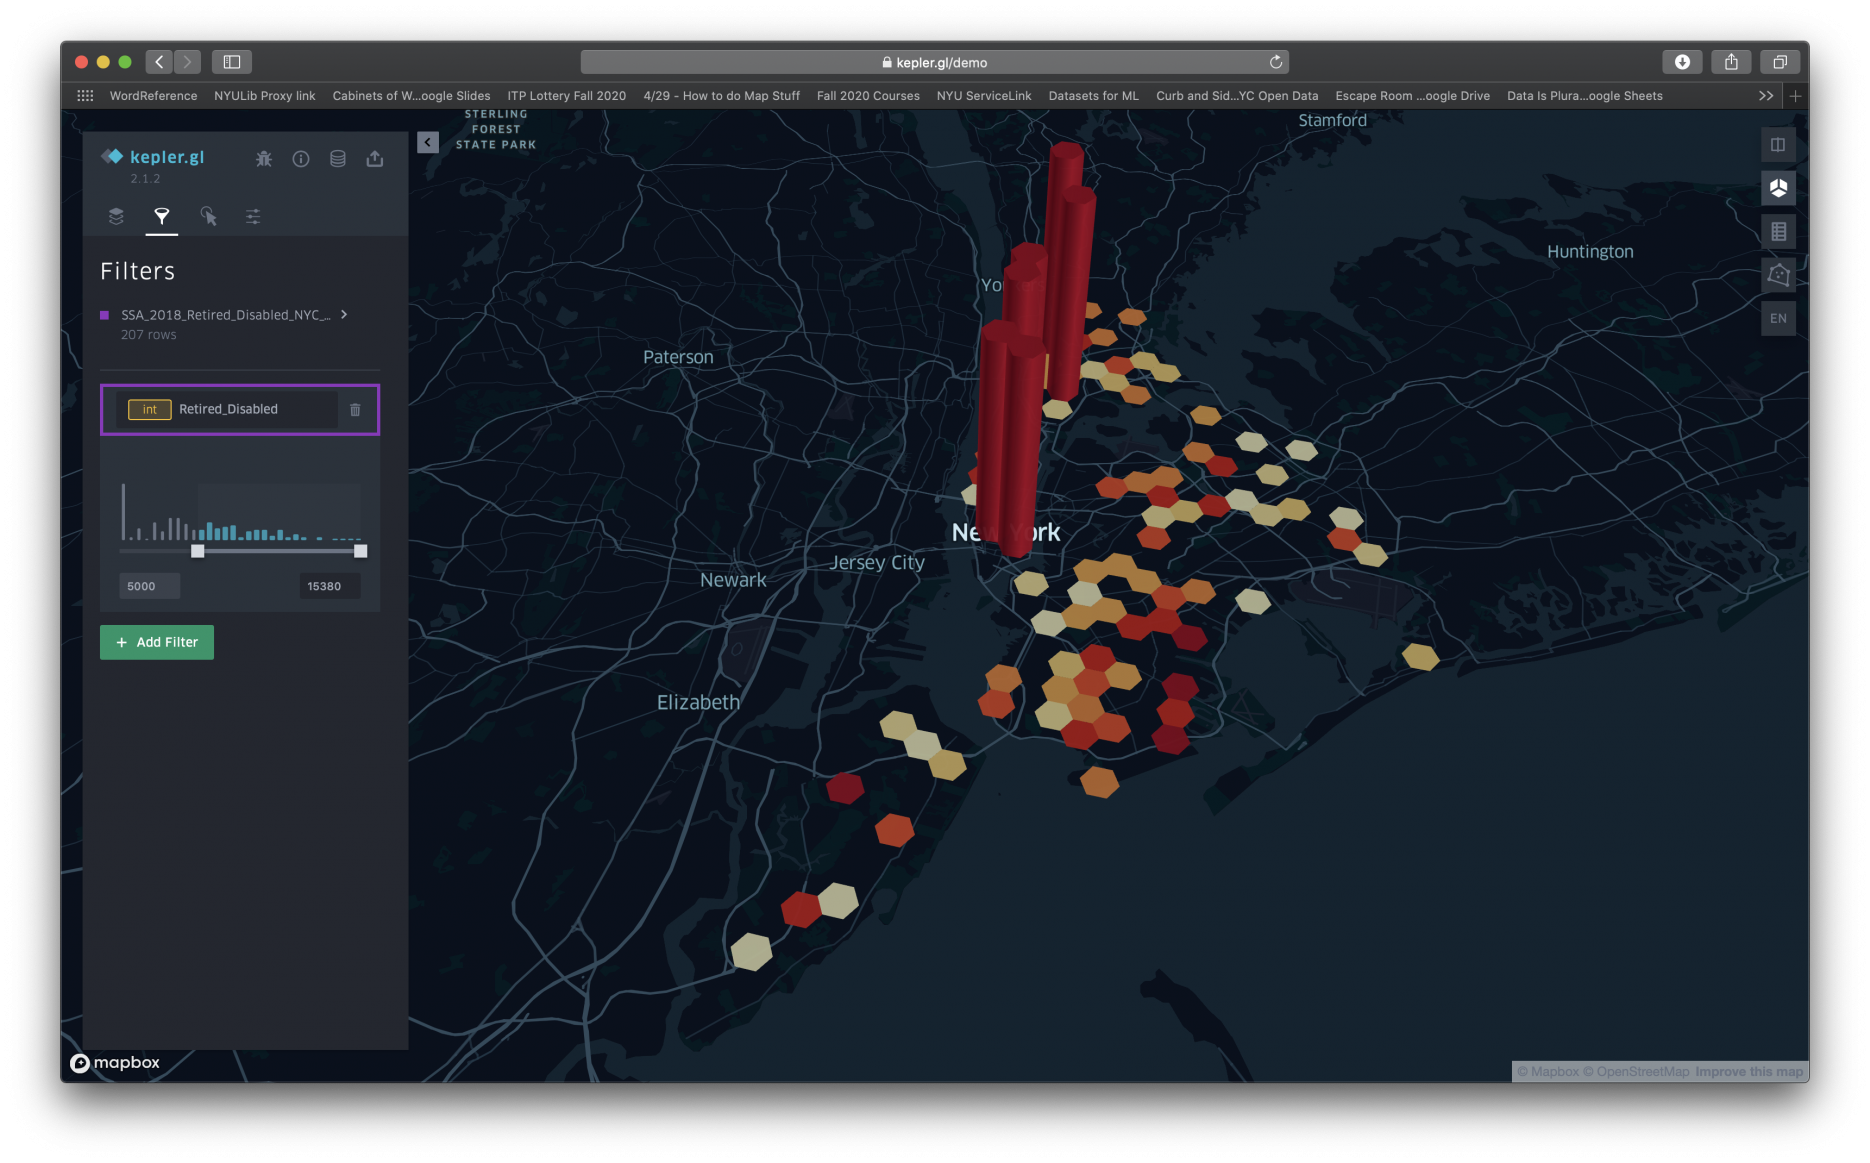The image size is (1870, 1163).
Task: Reload the kepler.gl page
Action: point(1276,62)
